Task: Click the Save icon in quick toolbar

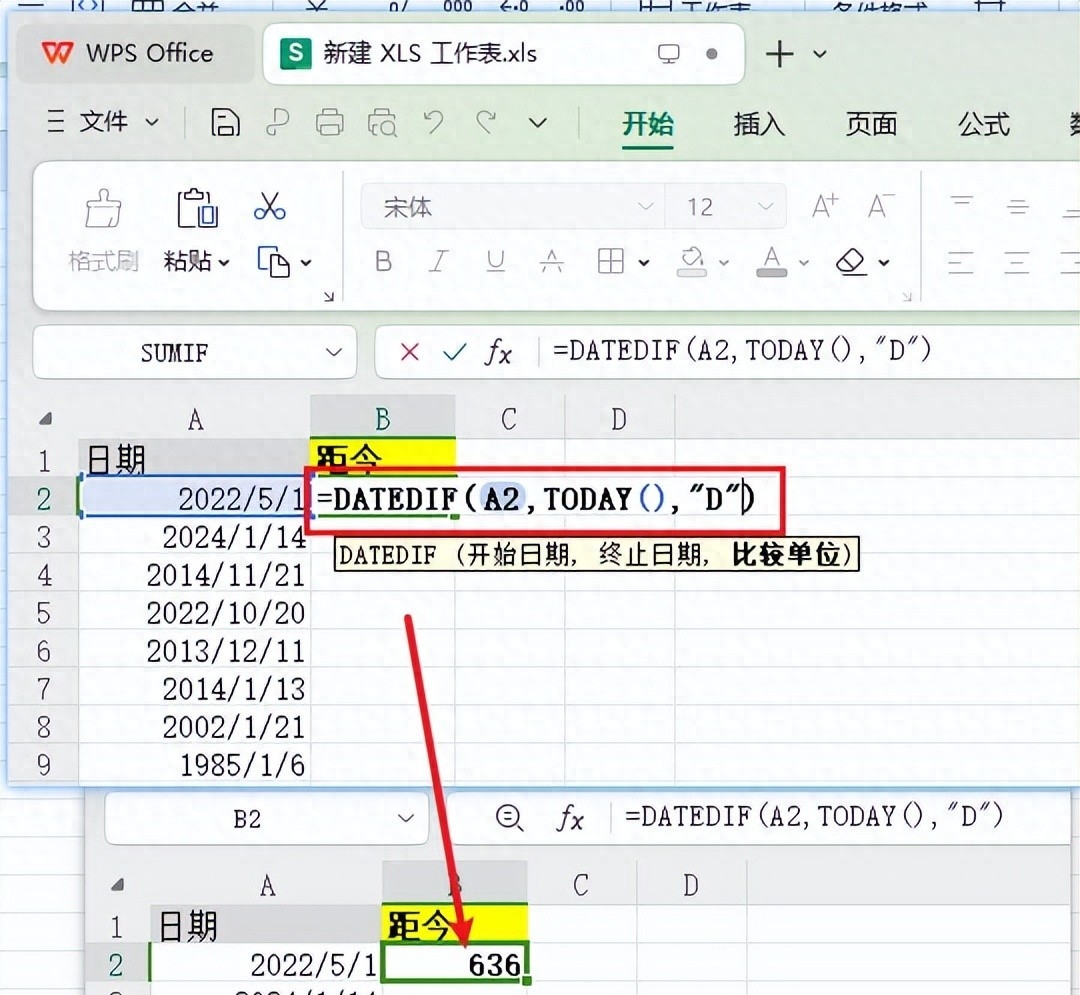Action: point(226,123)
